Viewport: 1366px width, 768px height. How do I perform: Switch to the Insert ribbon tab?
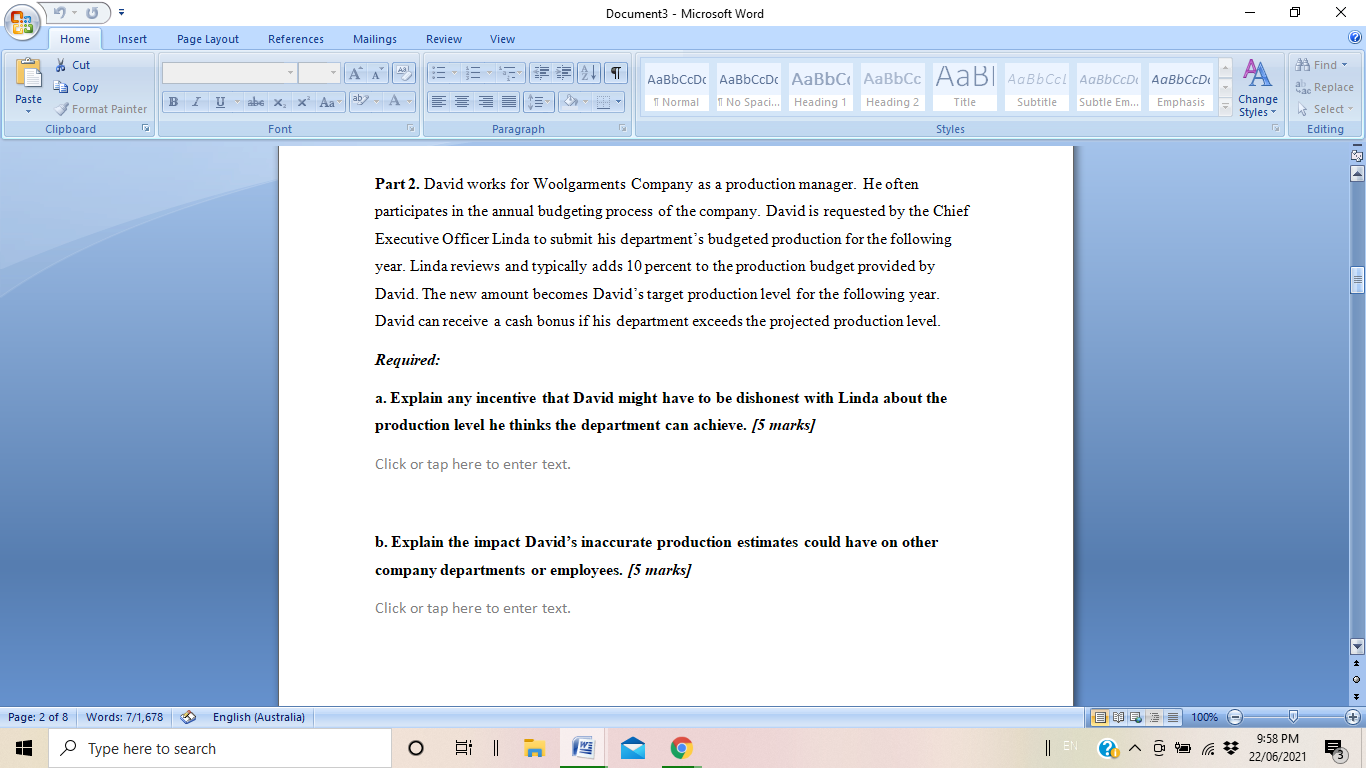[x=132, y=38]
